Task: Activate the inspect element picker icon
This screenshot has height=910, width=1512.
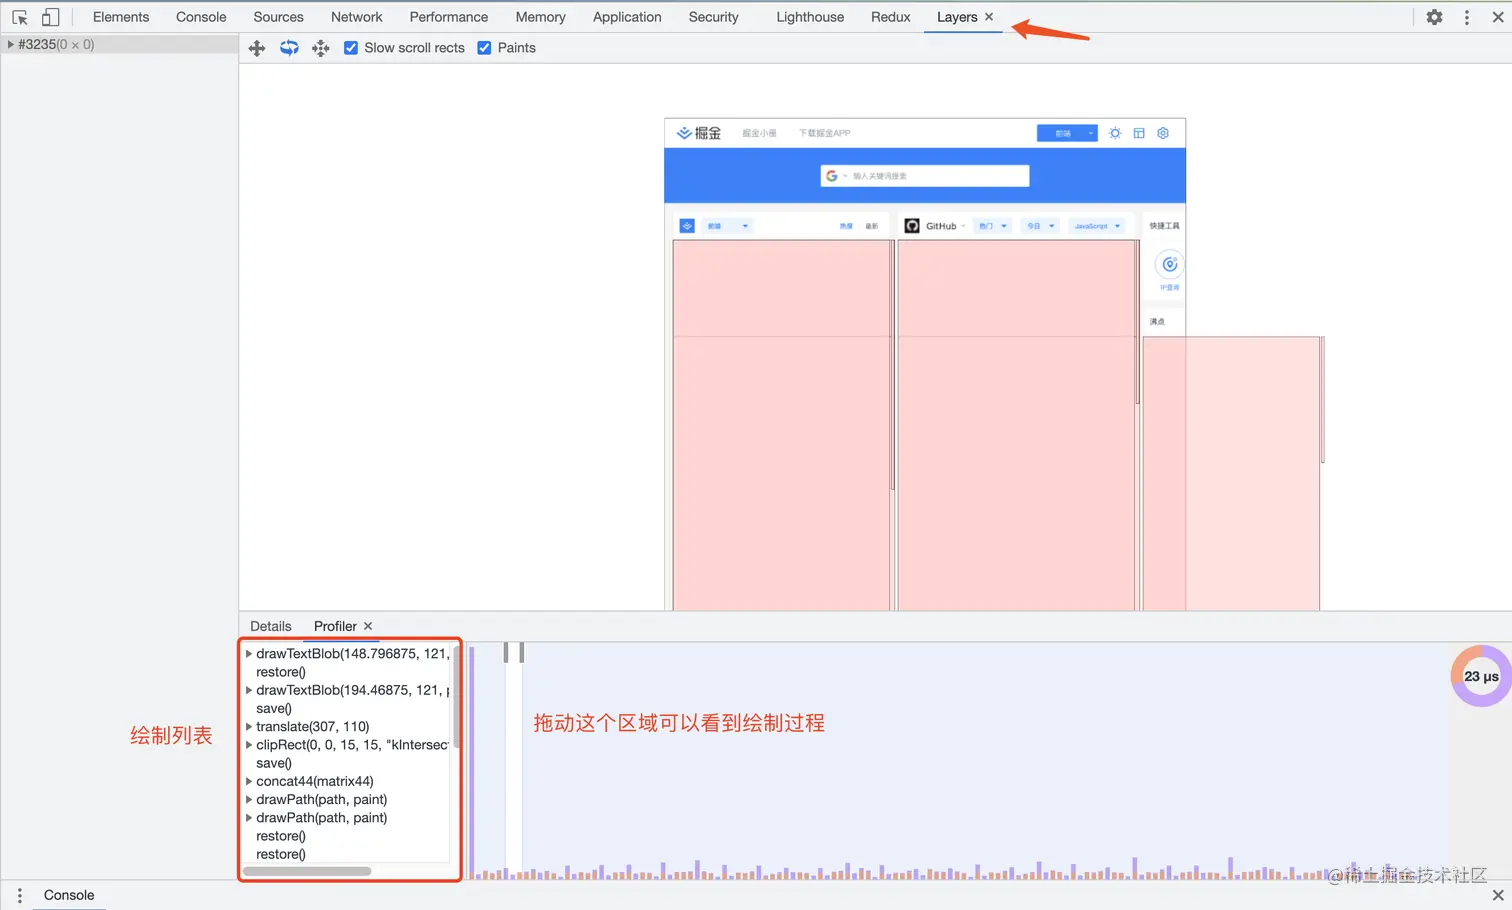Action: click(x=20, y=17)
